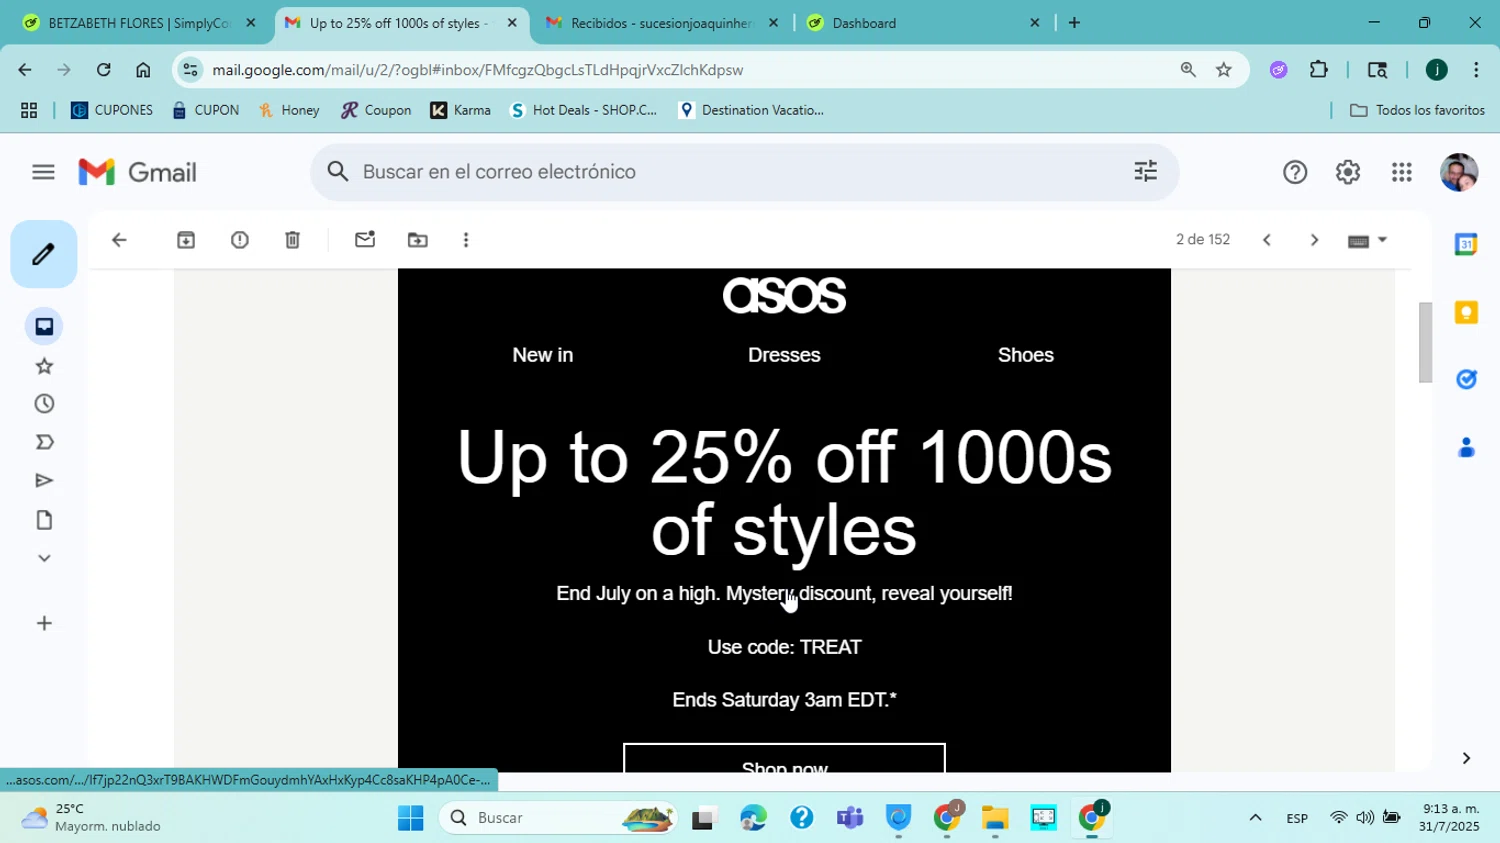Click the taskbar Buscar search box

[557, 818]
